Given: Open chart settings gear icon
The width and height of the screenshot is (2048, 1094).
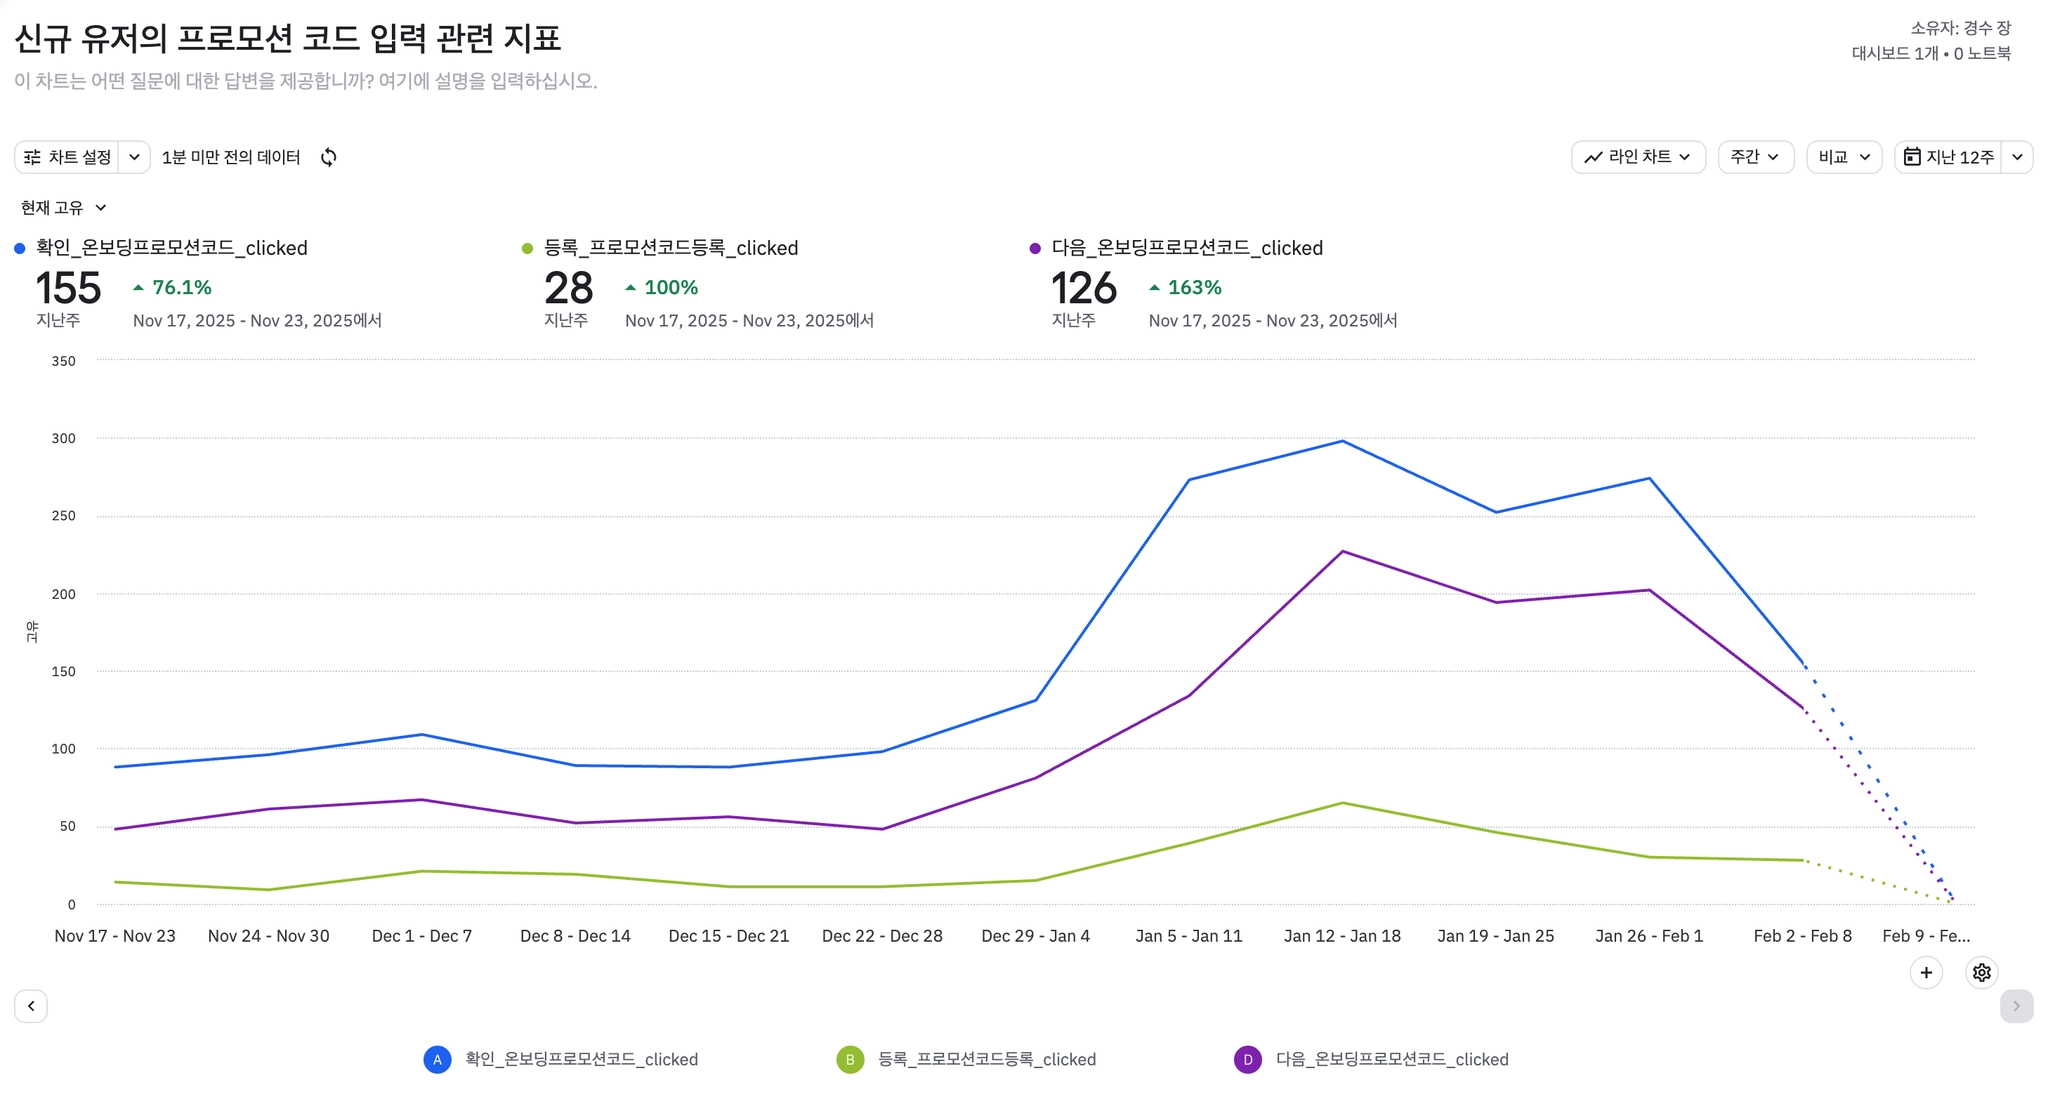Looking at the screenshot, I should (1981, 972).
